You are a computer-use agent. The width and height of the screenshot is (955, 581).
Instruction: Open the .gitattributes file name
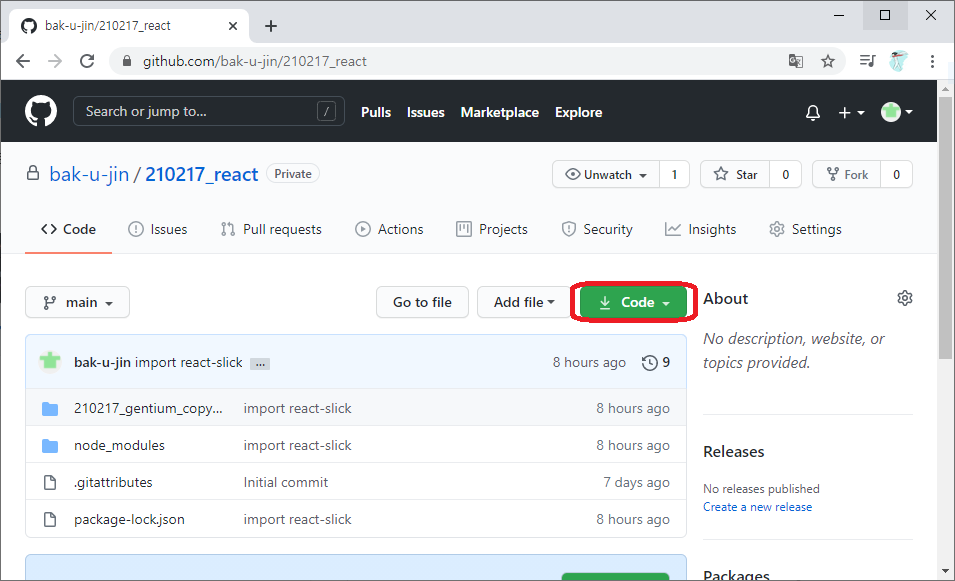tap(113, 482)
